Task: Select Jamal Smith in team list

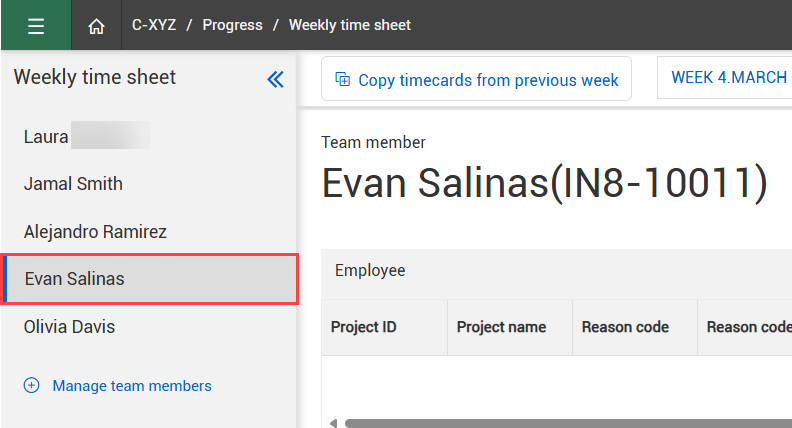Action: point(73,184)
